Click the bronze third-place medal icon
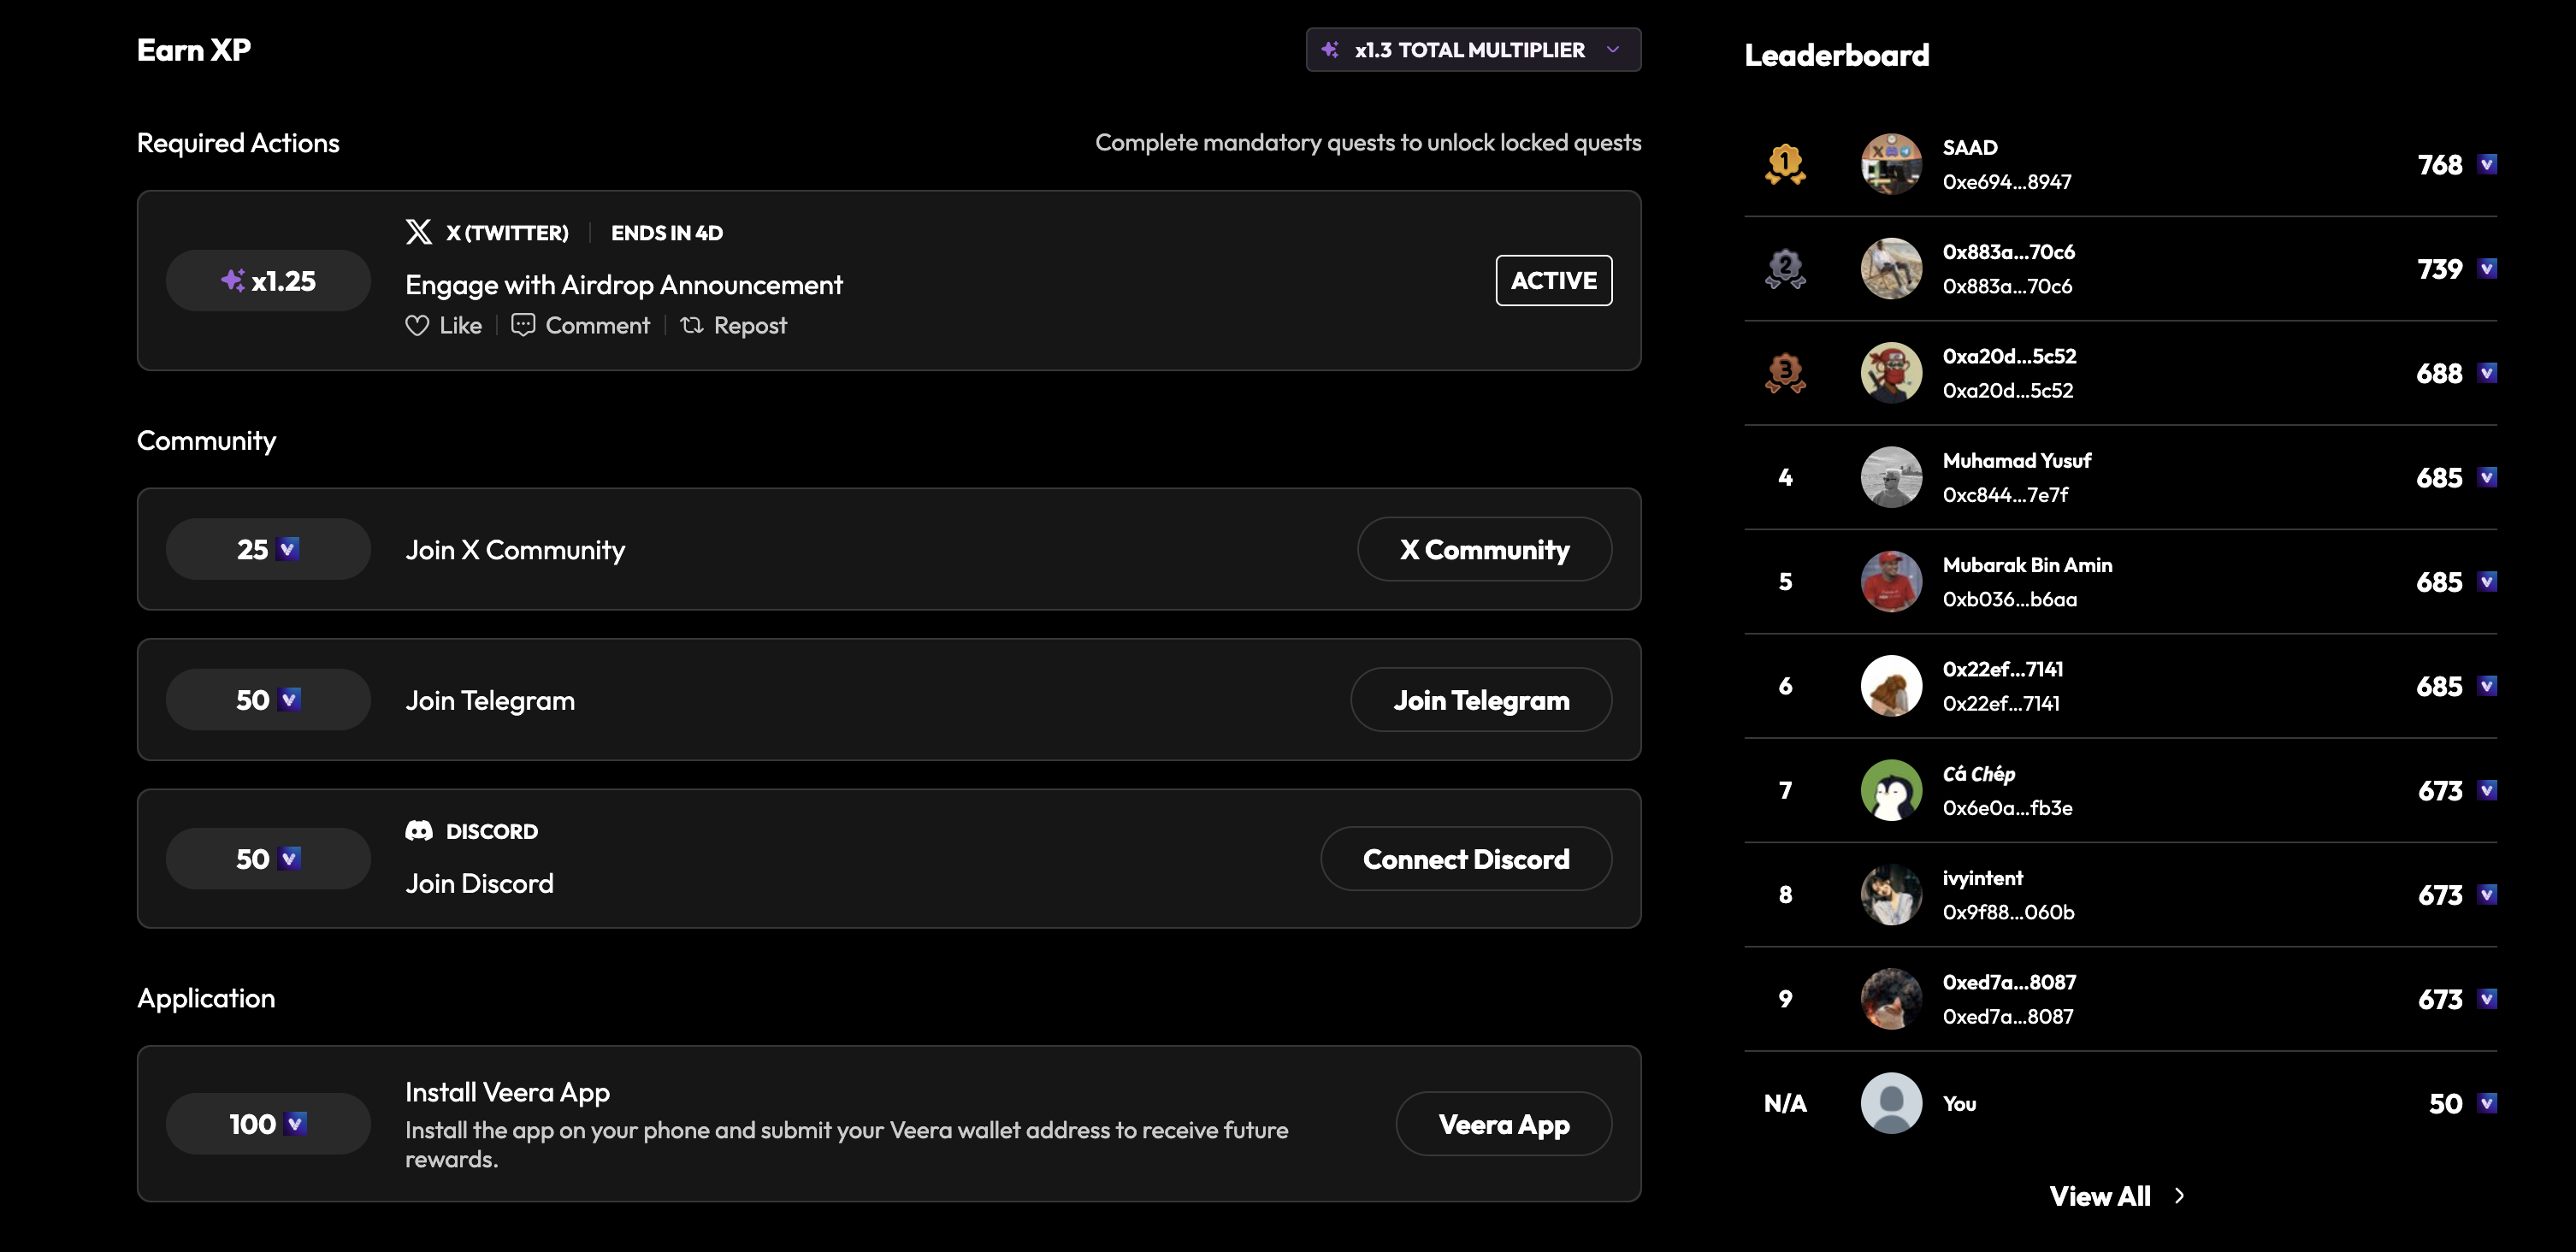This screenshot has height=1252, width=2576. coord(1785,373)
